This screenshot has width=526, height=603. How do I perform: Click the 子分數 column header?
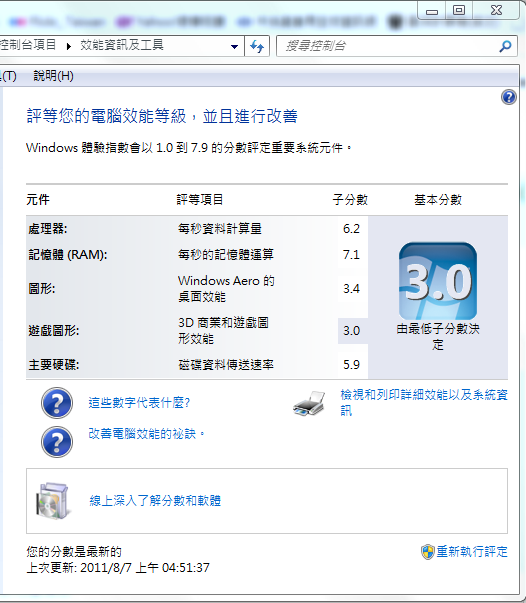tap(350, 200)
